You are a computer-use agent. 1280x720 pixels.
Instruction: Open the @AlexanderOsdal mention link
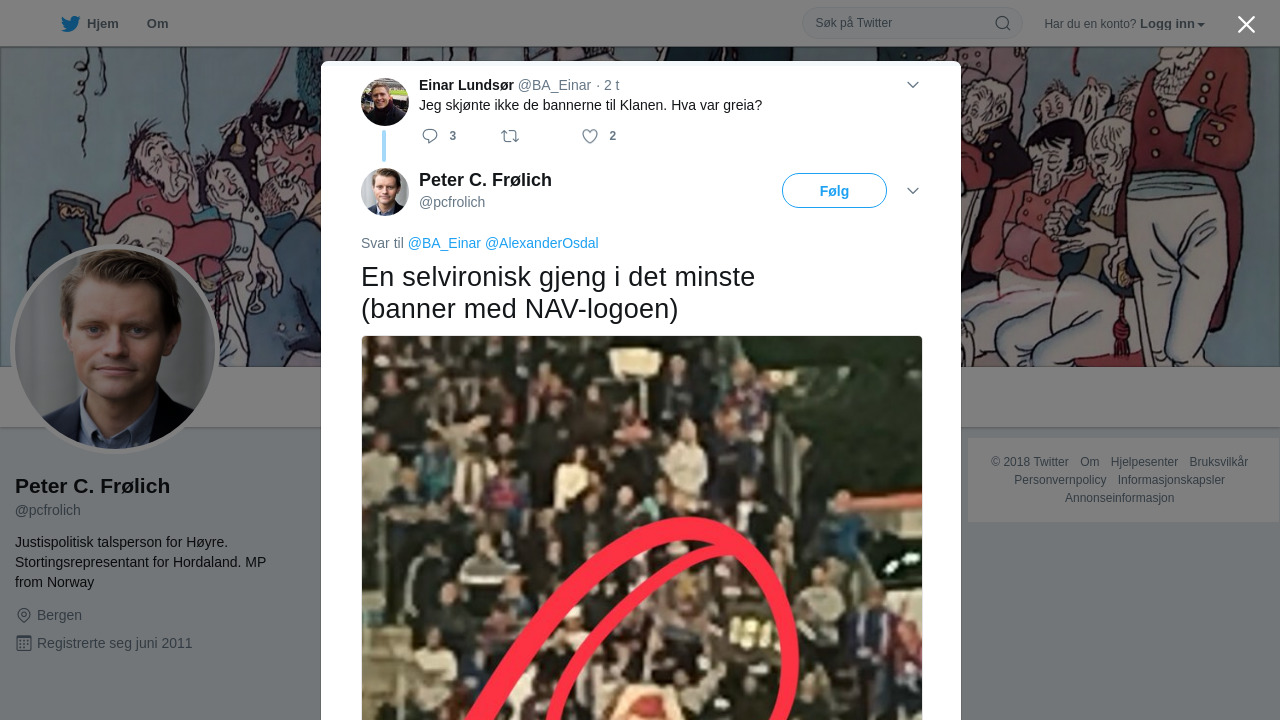coord(542,243)
